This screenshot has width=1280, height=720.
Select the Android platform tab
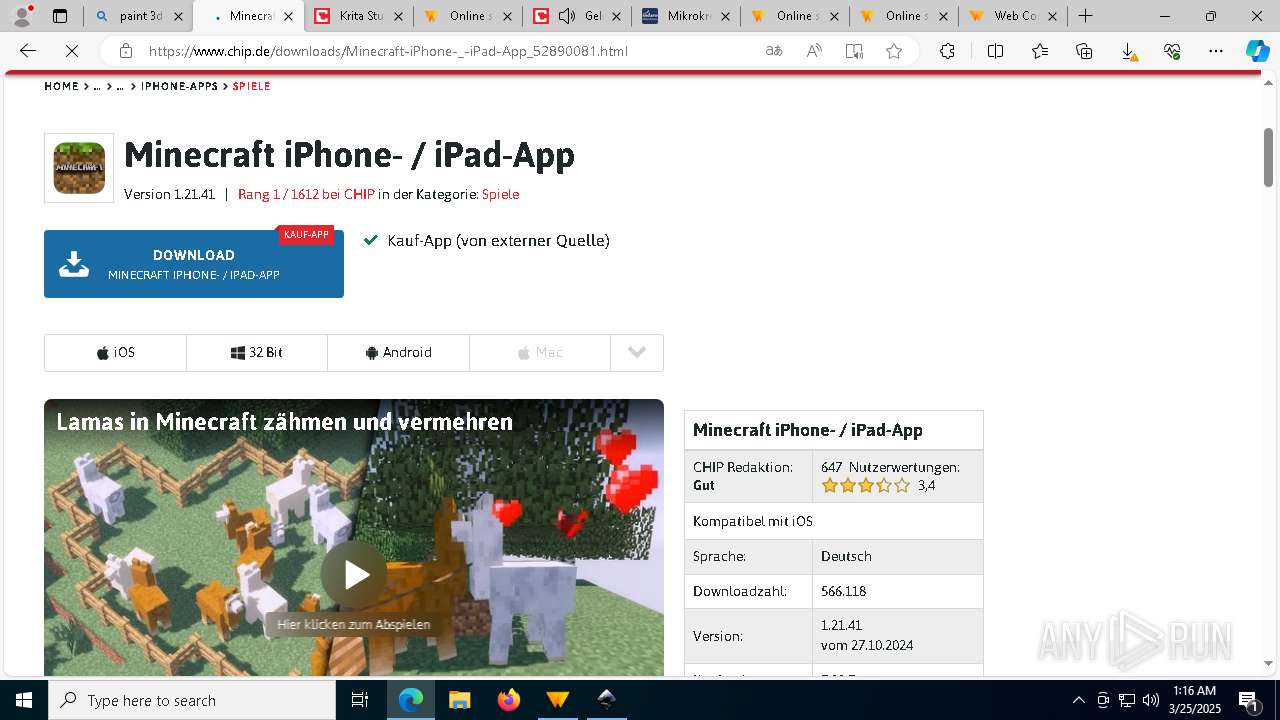(399, 353)
